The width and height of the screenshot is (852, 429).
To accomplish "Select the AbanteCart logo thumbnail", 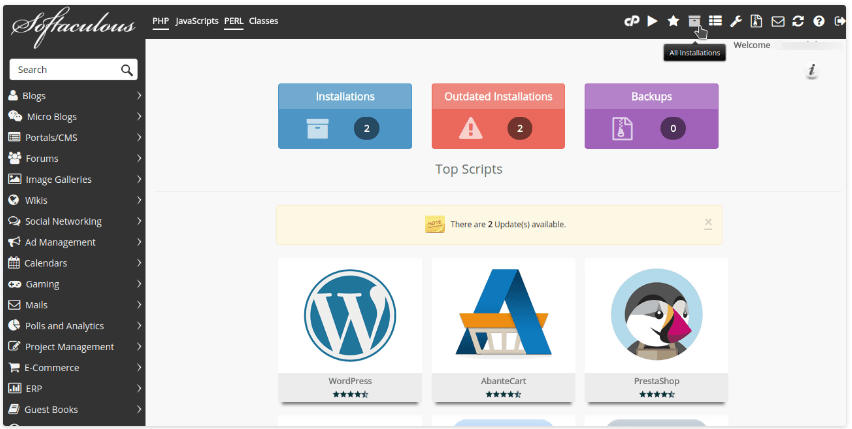I will coord(503,313).
